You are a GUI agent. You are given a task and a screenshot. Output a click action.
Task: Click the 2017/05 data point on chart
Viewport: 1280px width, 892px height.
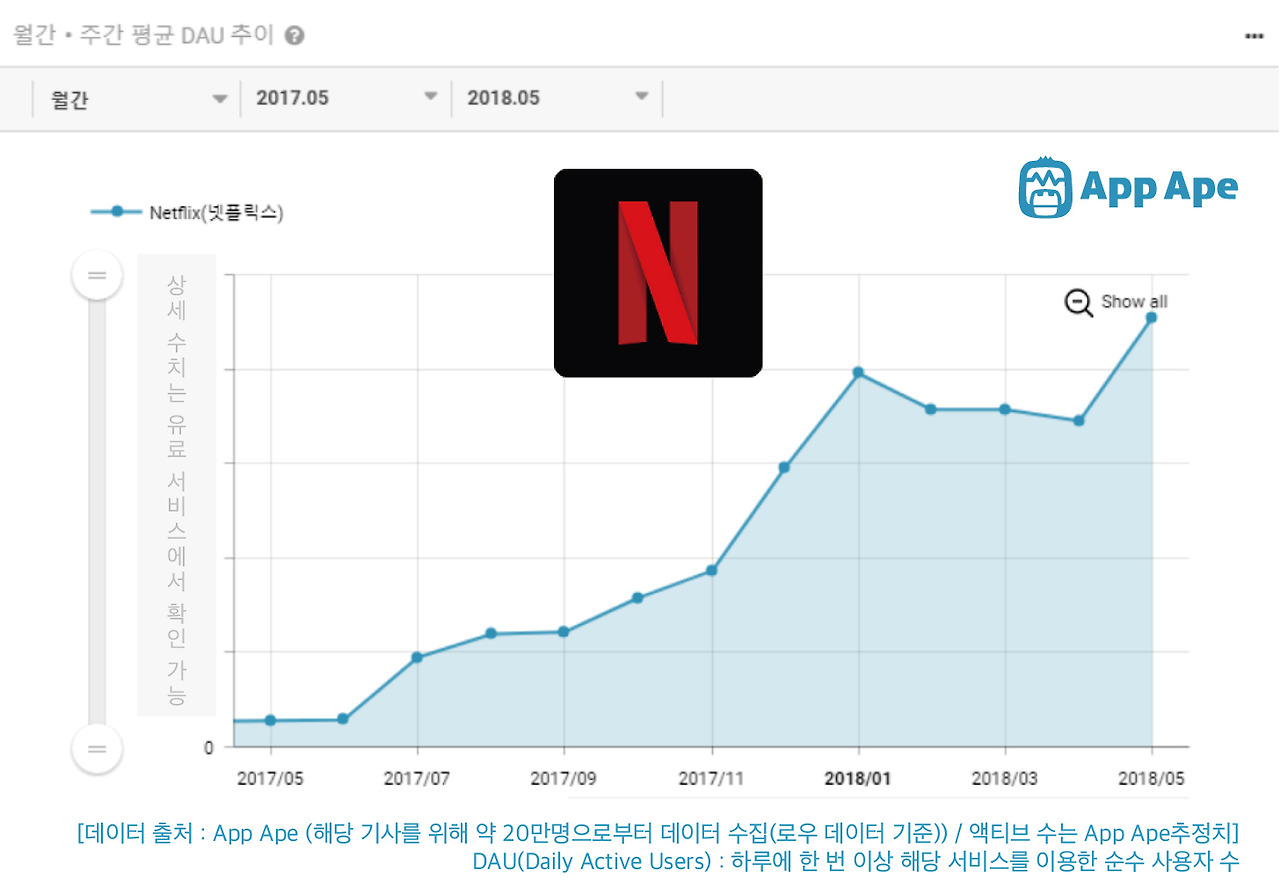coord(268,719)
